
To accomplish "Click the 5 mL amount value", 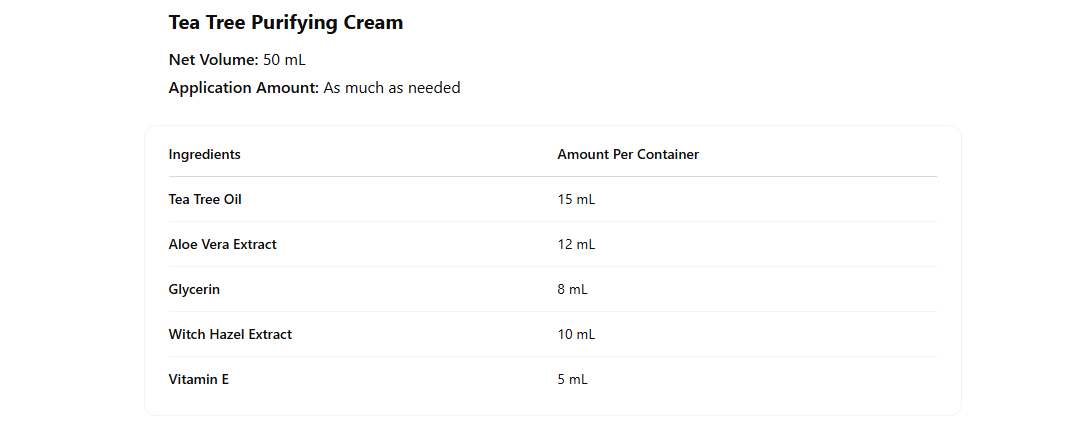I will click(573, 379).
